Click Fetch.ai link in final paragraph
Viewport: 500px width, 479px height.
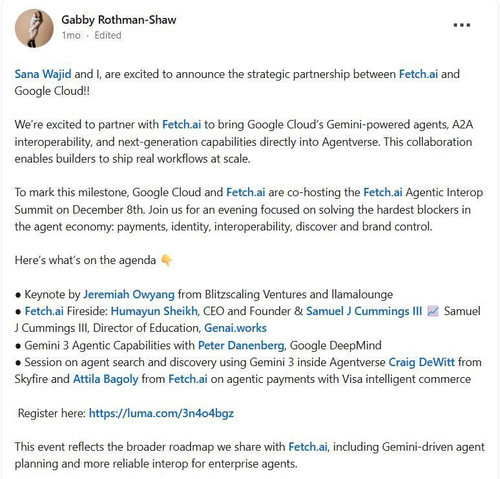pyautogui.click(x=308, y=447)
